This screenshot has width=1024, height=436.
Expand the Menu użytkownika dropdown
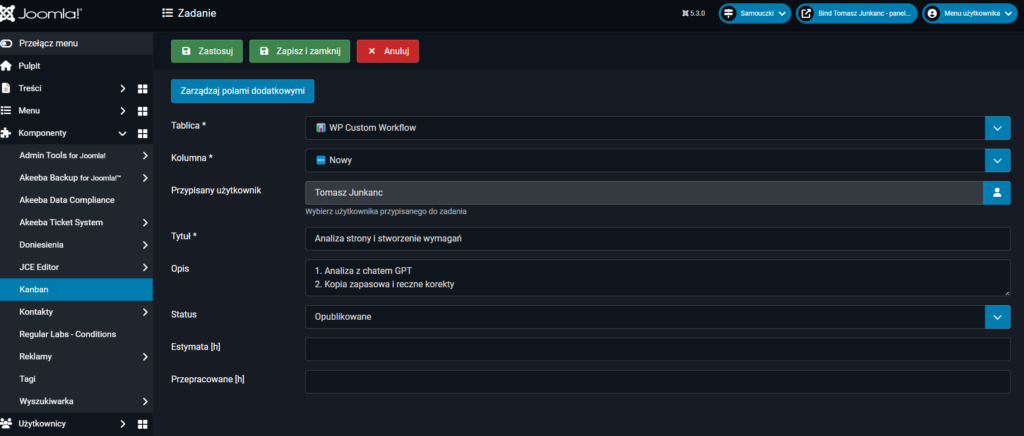click(968, 14)
